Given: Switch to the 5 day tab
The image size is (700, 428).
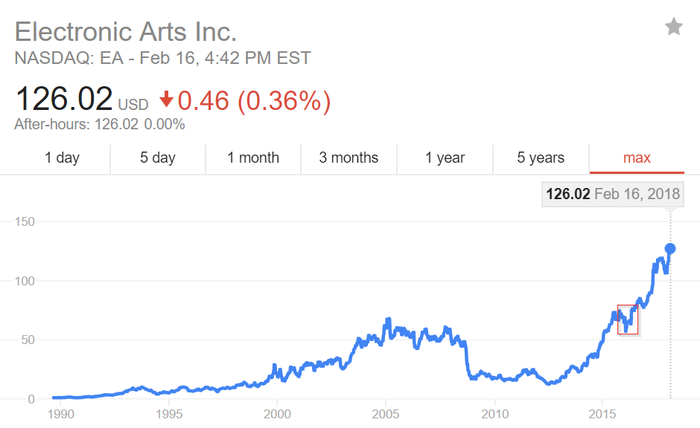Looking at the screenshot, I should point(157,158).
